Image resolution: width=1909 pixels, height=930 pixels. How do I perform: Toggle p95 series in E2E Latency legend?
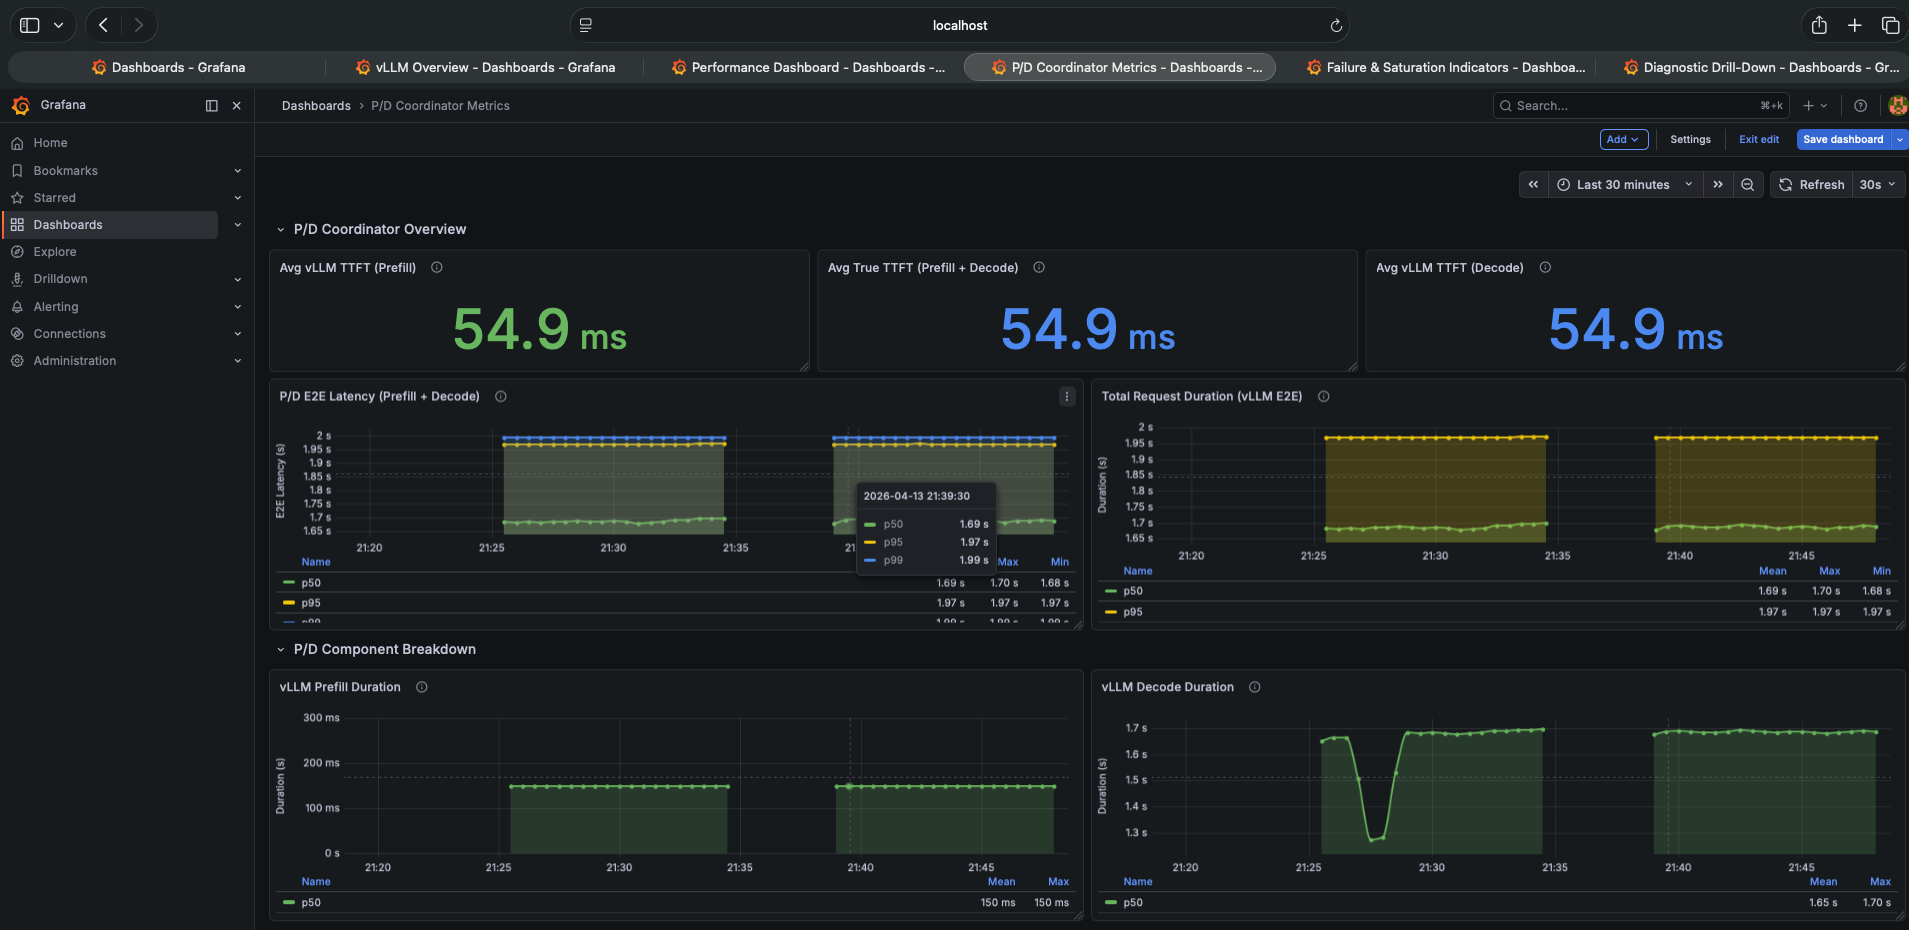click(311, 603)
